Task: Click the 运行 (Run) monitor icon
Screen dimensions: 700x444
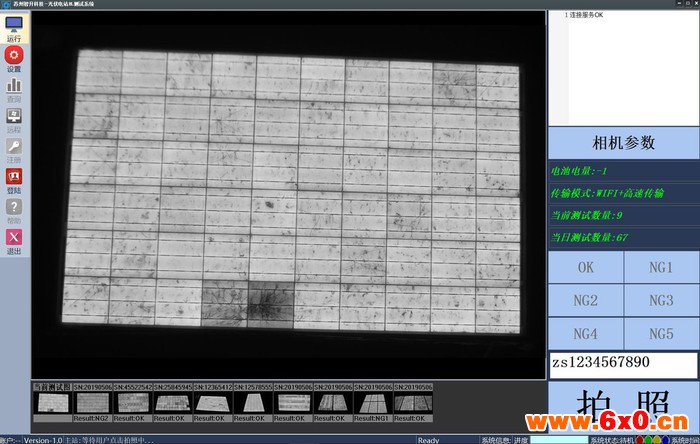Action: tap(15, 26)
